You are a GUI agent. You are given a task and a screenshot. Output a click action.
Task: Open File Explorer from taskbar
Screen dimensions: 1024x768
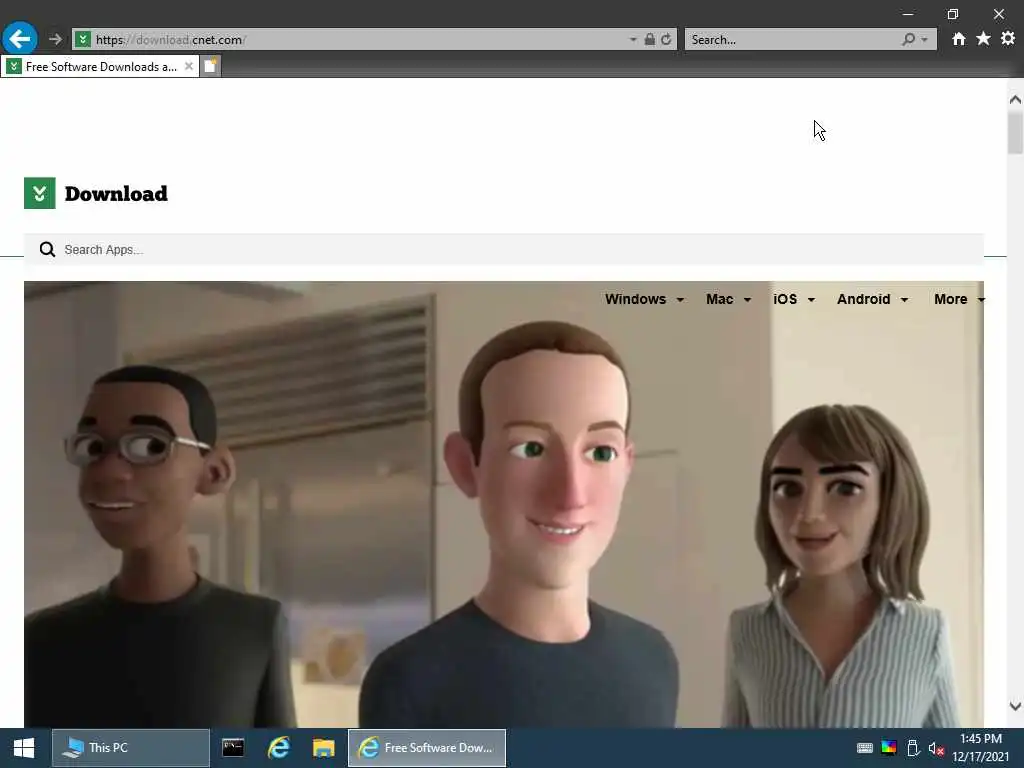(323, 748)
